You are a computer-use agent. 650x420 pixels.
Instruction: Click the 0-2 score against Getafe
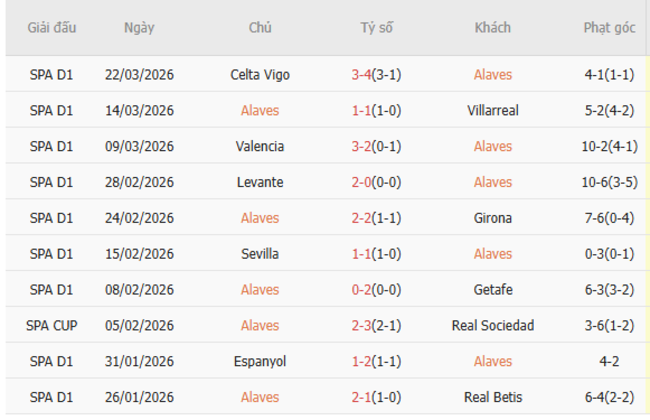pos(363,290)
